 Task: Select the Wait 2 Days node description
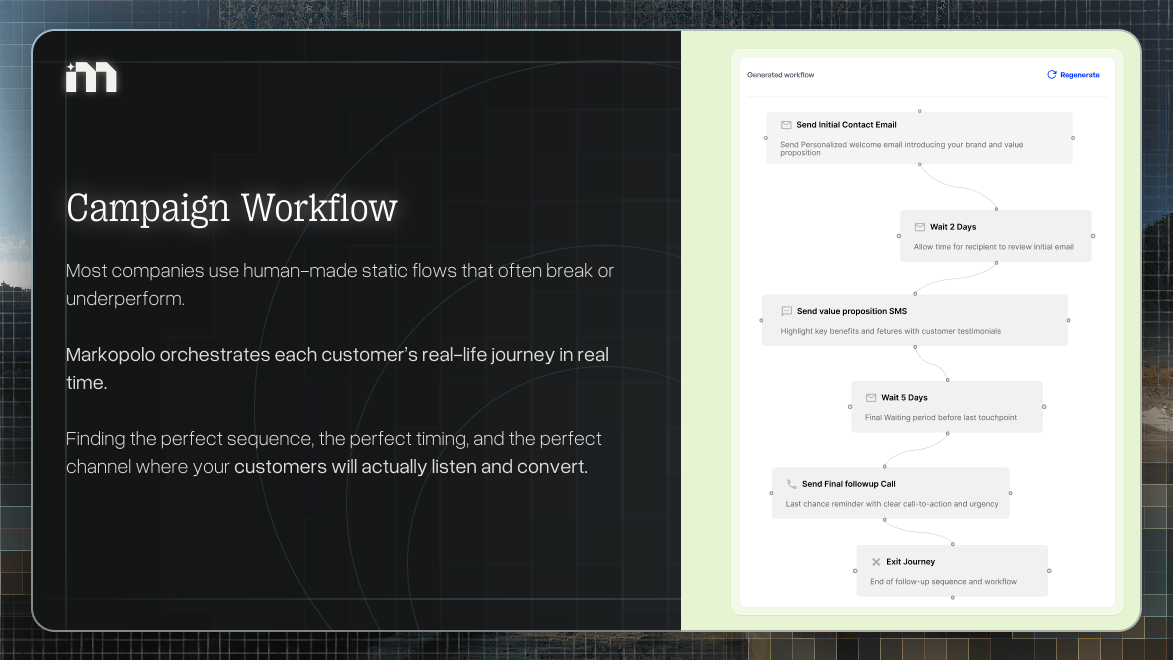993,247
